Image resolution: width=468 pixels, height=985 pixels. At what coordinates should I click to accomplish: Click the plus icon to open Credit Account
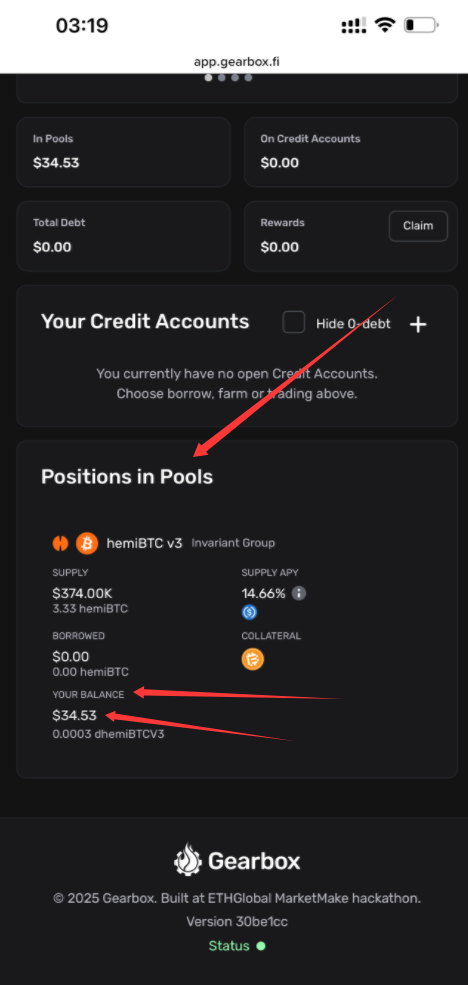pyautogui.click(x=418, y=324)
